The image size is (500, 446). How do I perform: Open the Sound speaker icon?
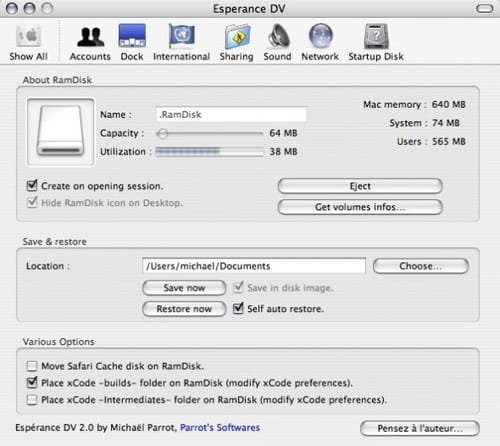(x=278, y=35)
